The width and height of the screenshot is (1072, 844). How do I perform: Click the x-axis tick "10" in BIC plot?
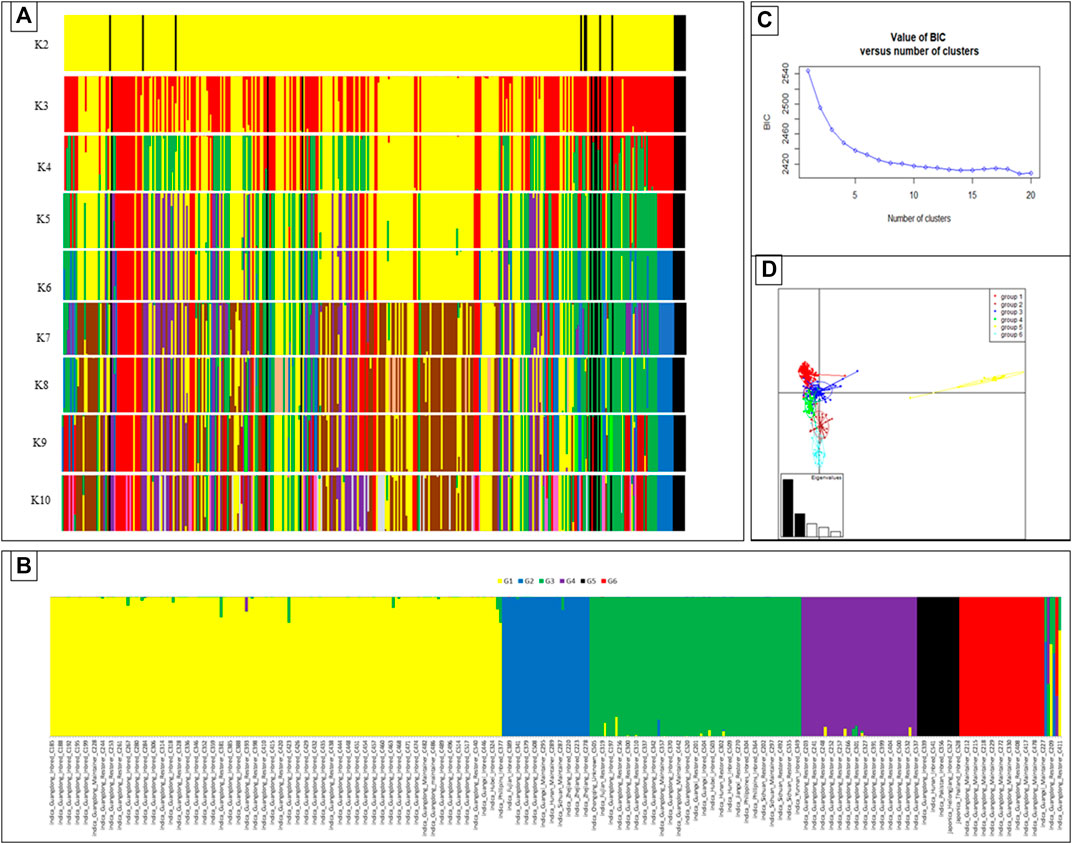913,195
